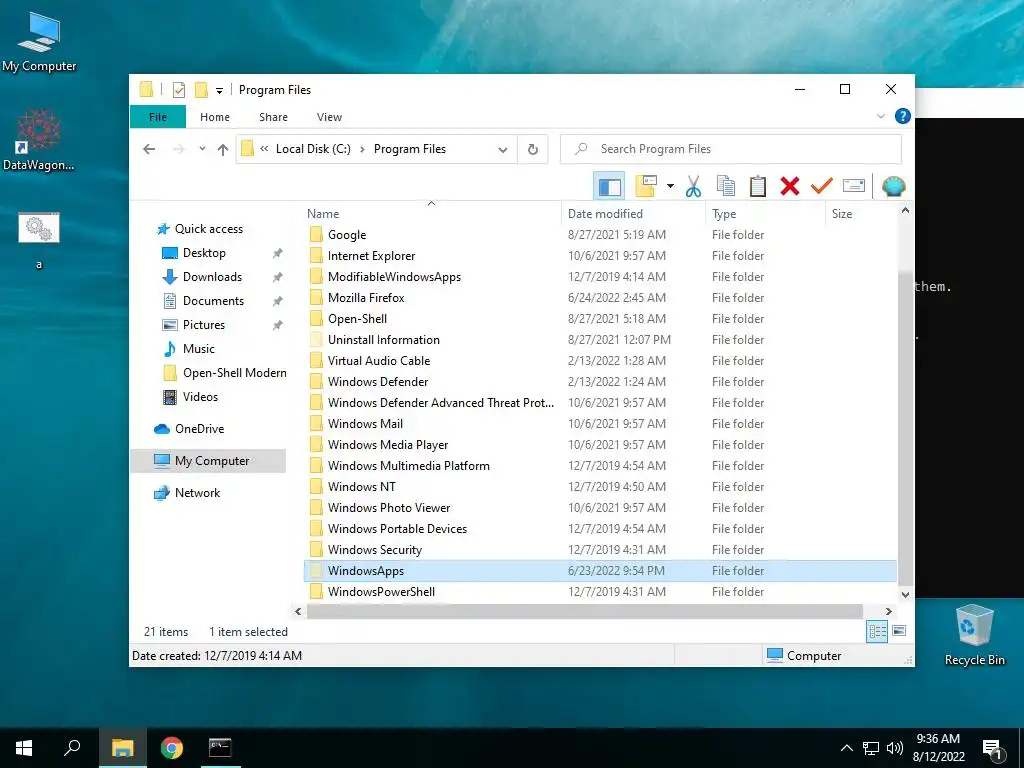Expand the address bar history dropdown
This screenshot has height=768, width=1024.
(x=503, y=150)
